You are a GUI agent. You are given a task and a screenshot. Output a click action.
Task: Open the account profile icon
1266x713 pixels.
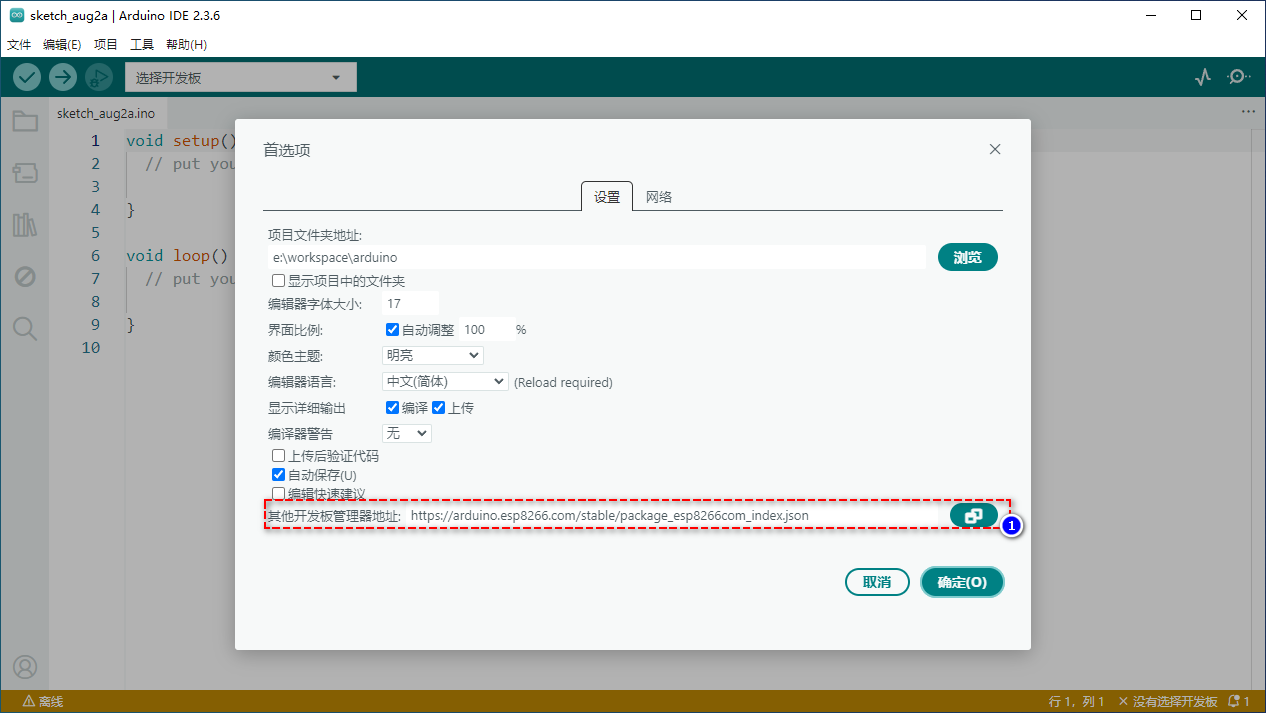(x=25, y=666)
